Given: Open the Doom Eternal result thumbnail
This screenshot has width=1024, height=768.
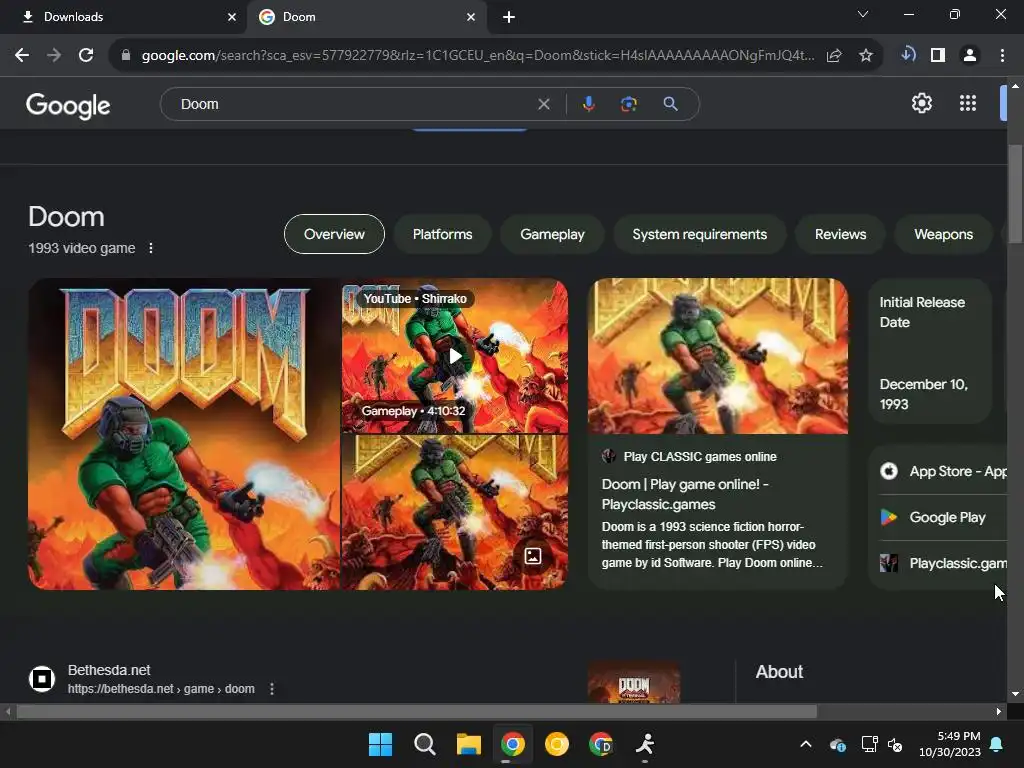Looking at the screenshot, I should click(x=633, y=683).
